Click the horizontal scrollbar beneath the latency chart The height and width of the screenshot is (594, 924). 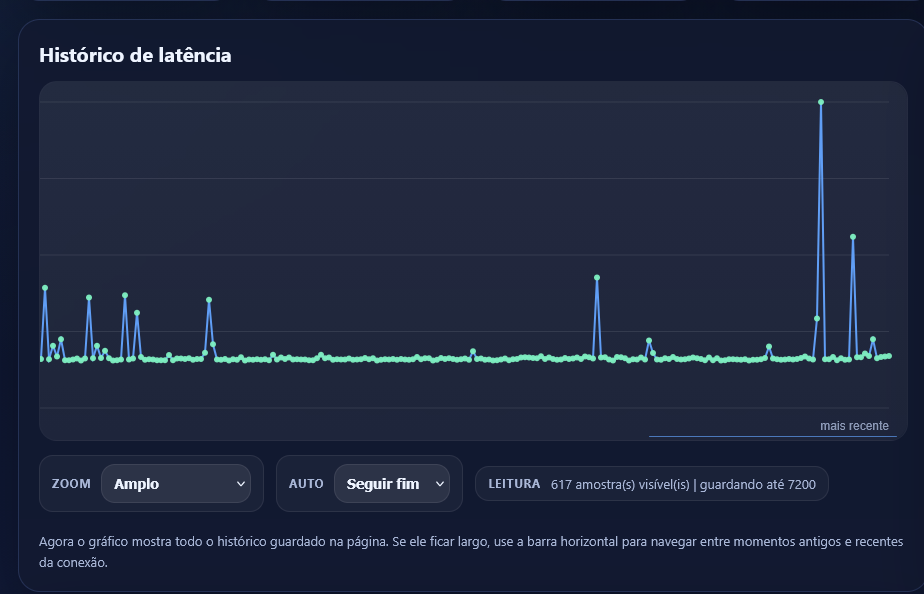772,437
